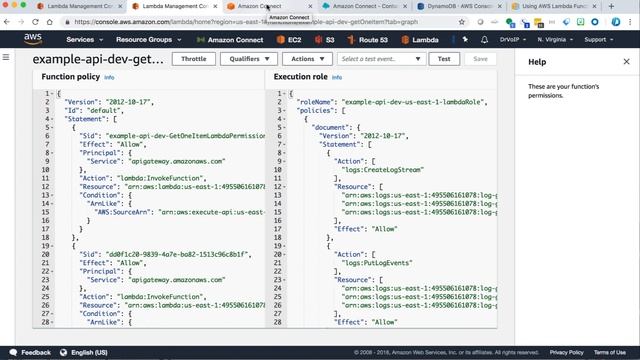The height and width of the screenshot is (360, 640).
Task: Open the N. Virginia region dropdown
Action: [x=555, y=40]
